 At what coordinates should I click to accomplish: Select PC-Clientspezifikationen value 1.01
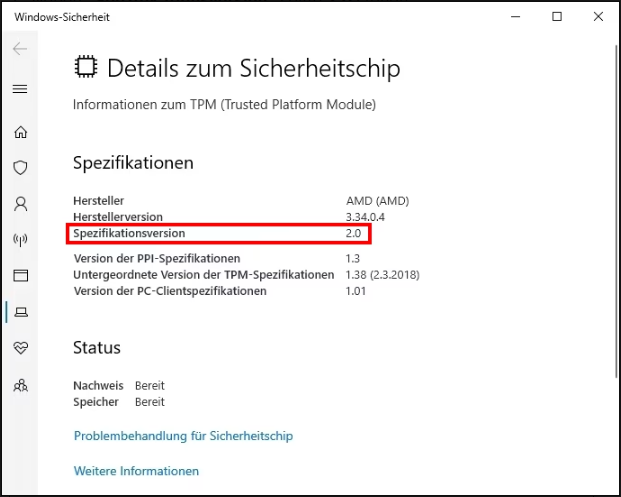(x=356, y=291)
